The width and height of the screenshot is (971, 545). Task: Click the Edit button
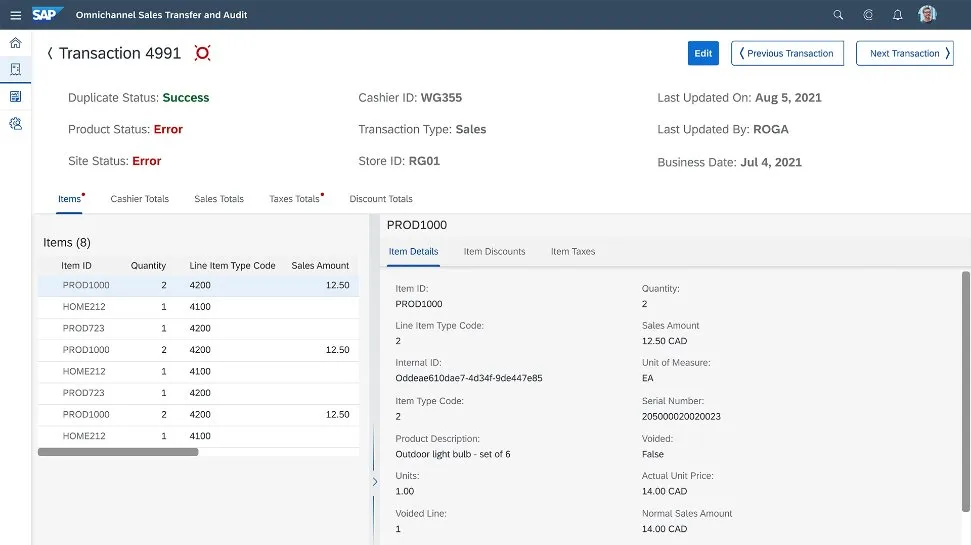(703, 53)
